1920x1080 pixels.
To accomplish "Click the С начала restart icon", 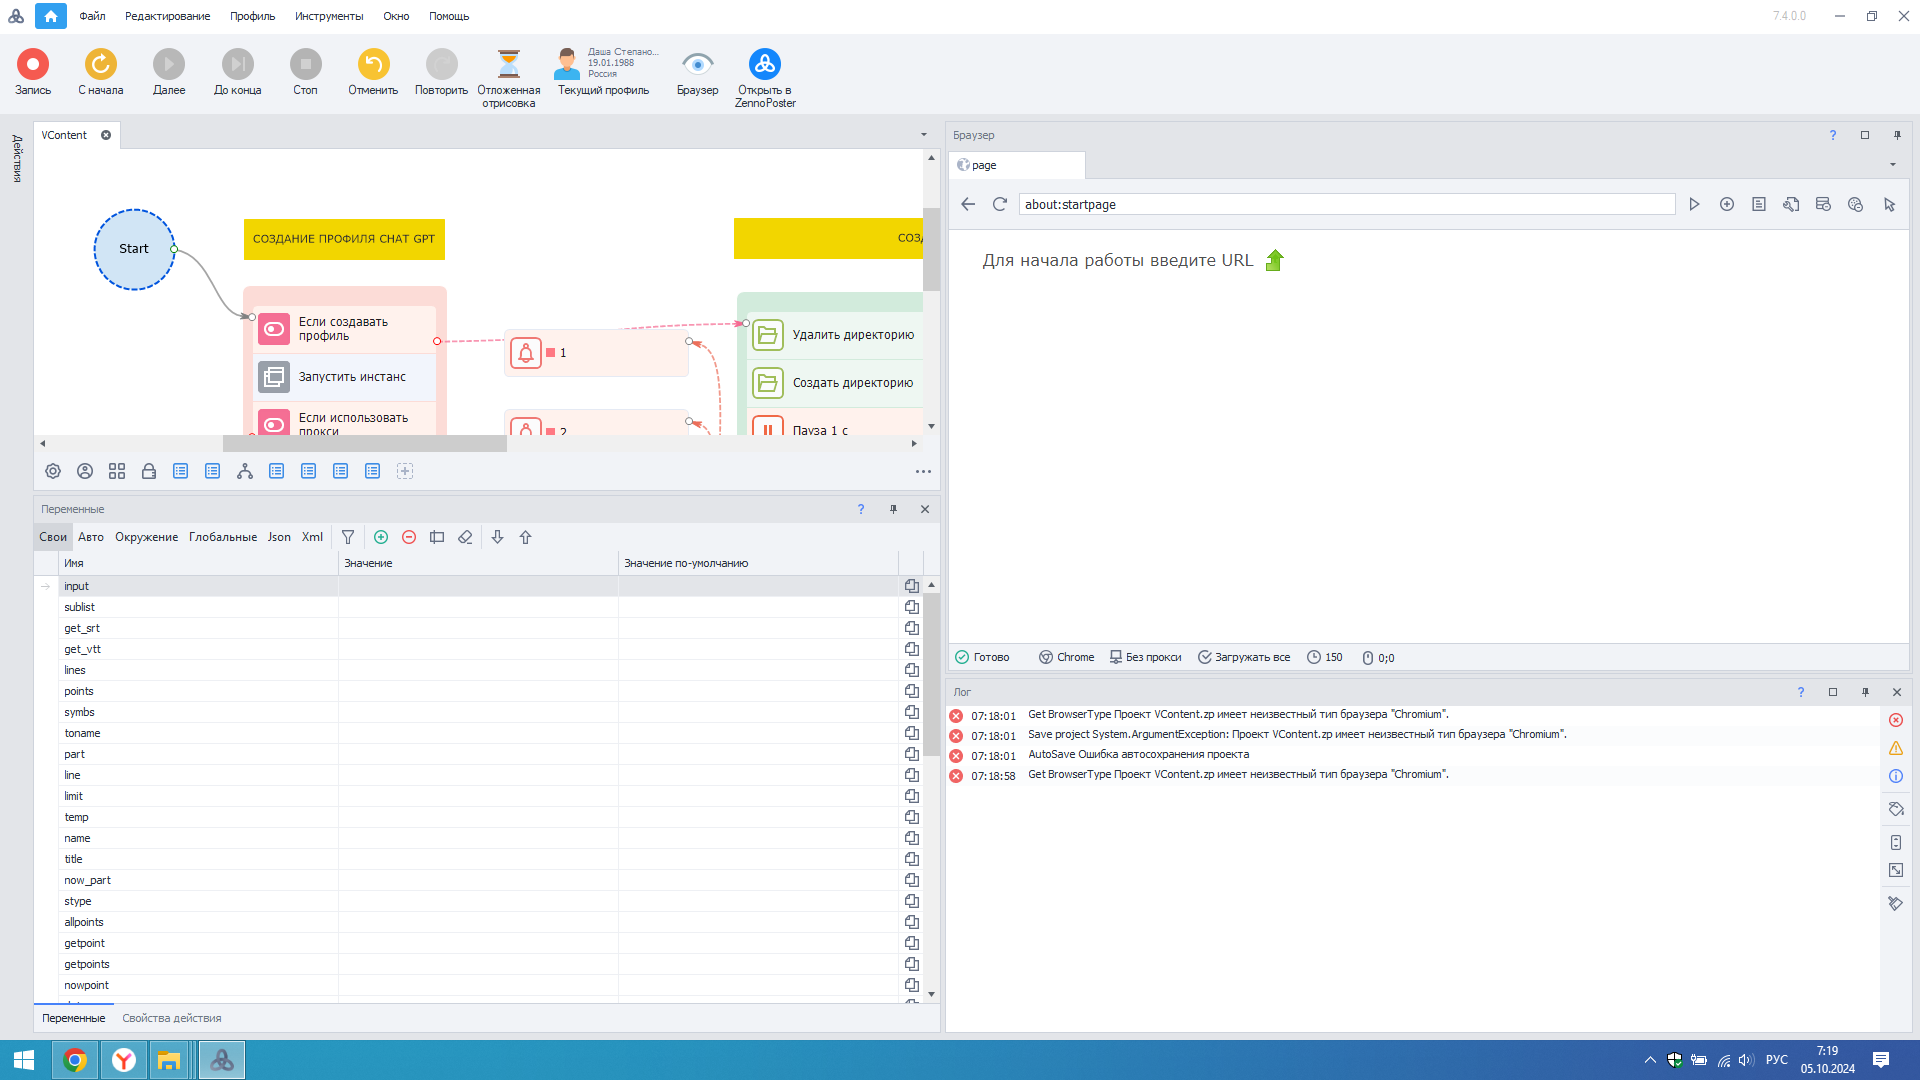I will click(101, 65).
